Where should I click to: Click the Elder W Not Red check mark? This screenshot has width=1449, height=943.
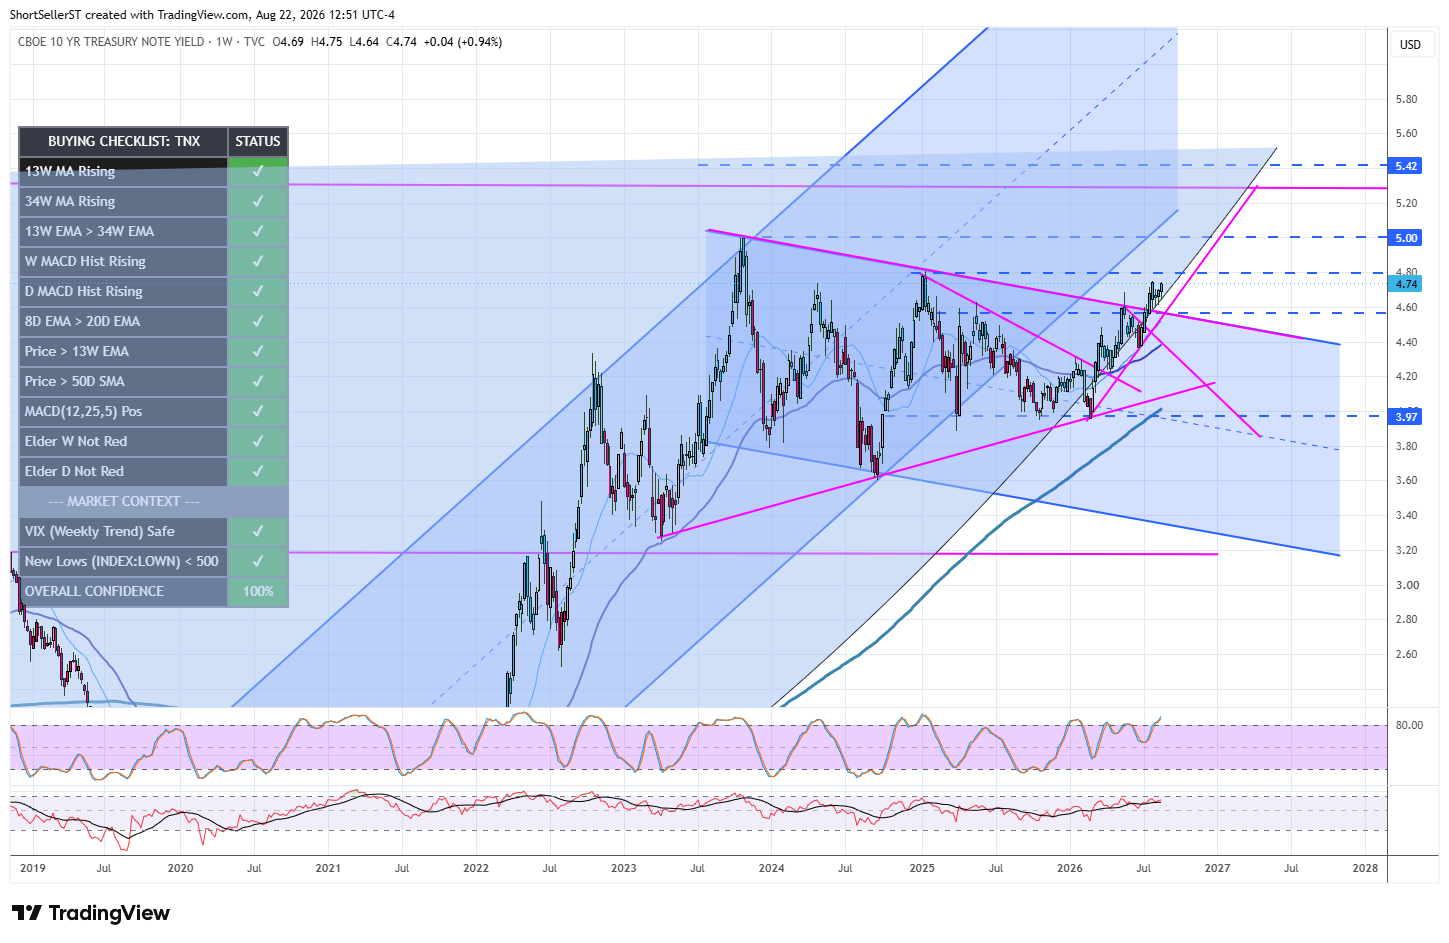click(x=258, y=441)
